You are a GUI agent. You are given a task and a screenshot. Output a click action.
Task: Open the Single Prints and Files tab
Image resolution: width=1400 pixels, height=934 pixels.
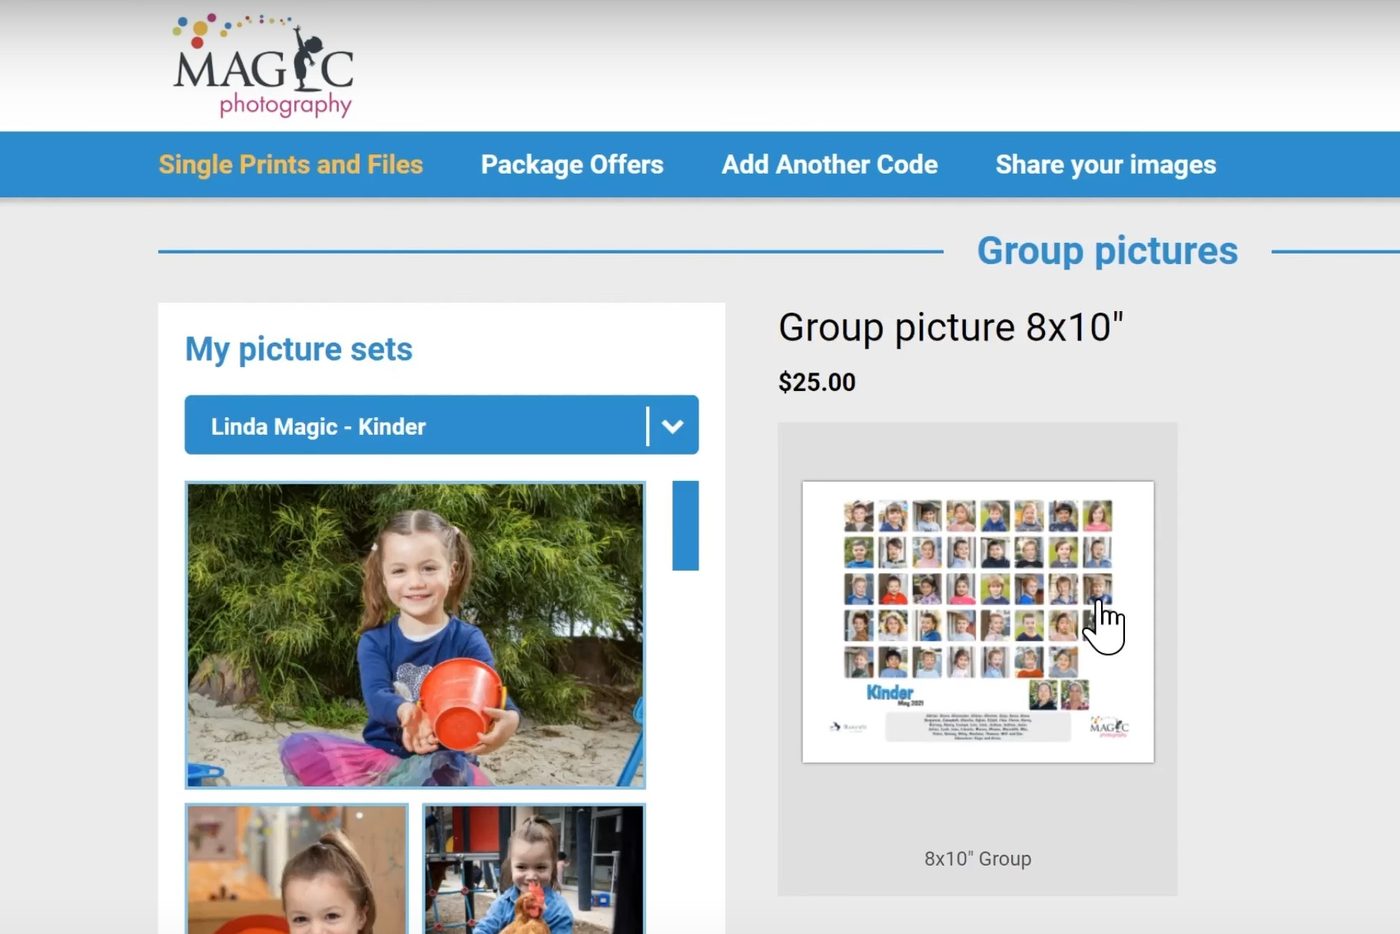point(291,165)
